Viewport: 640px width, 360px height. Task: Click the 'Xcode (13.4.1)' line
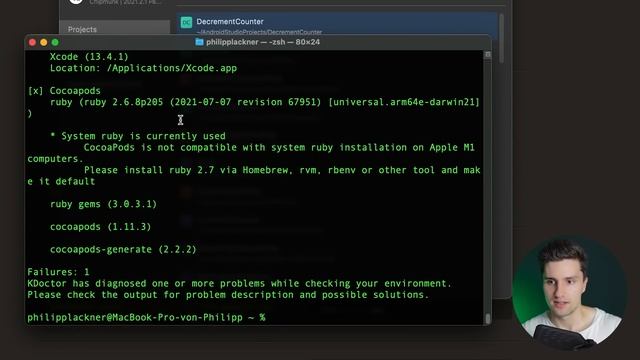pos(89,57)
